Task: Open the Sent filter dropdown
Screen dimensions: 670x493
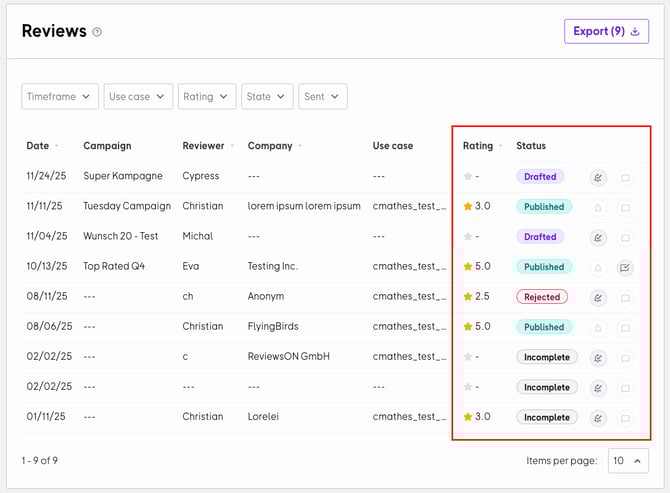Action: tap(322, 97)
